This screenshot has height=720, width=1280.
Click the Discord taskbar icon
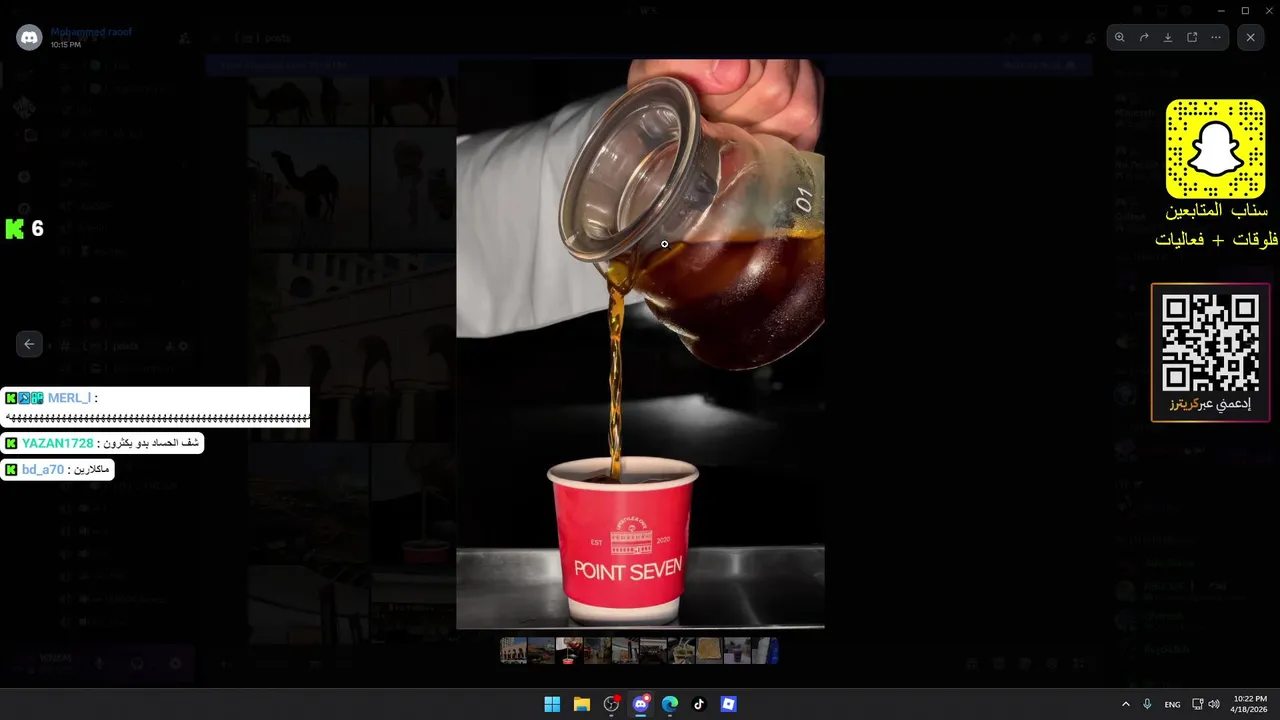coord(640,704)
